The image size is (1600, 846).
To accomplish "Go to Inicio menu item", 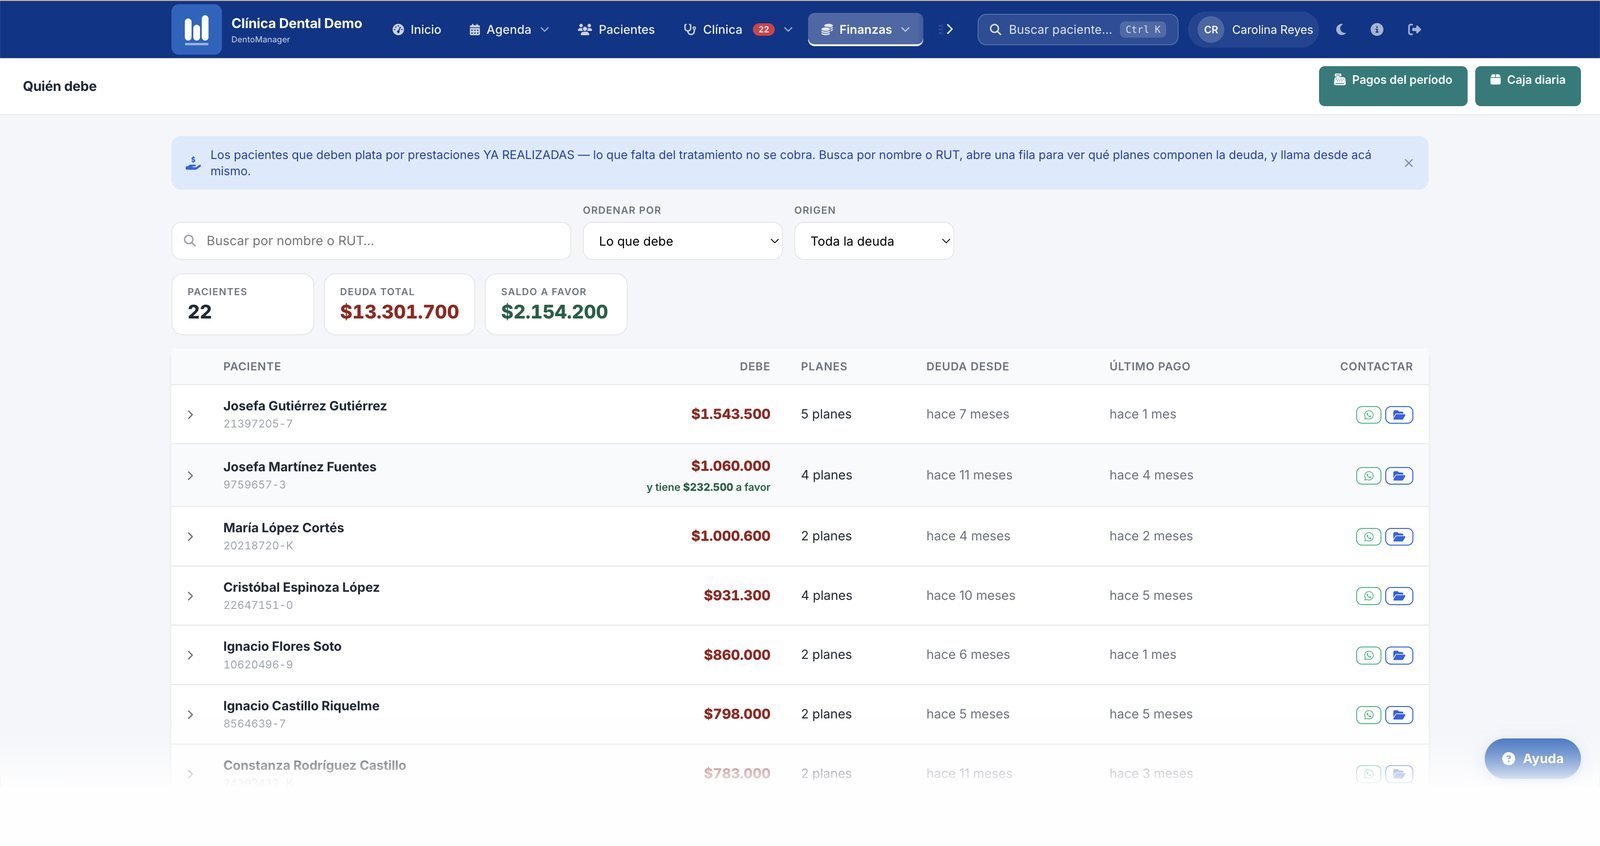I will click(416, 30).
